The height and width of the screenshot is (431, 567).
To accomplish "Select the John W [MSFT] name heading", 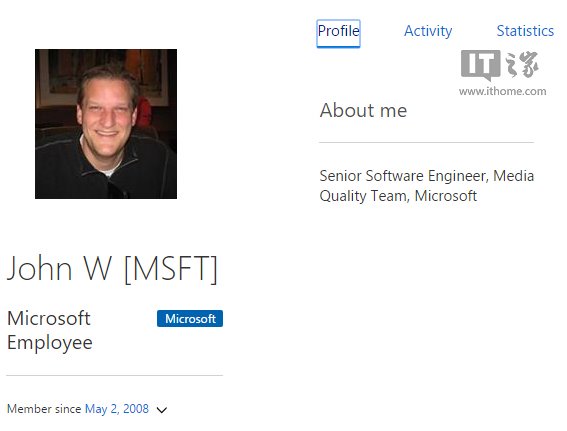I will point(112,268).
